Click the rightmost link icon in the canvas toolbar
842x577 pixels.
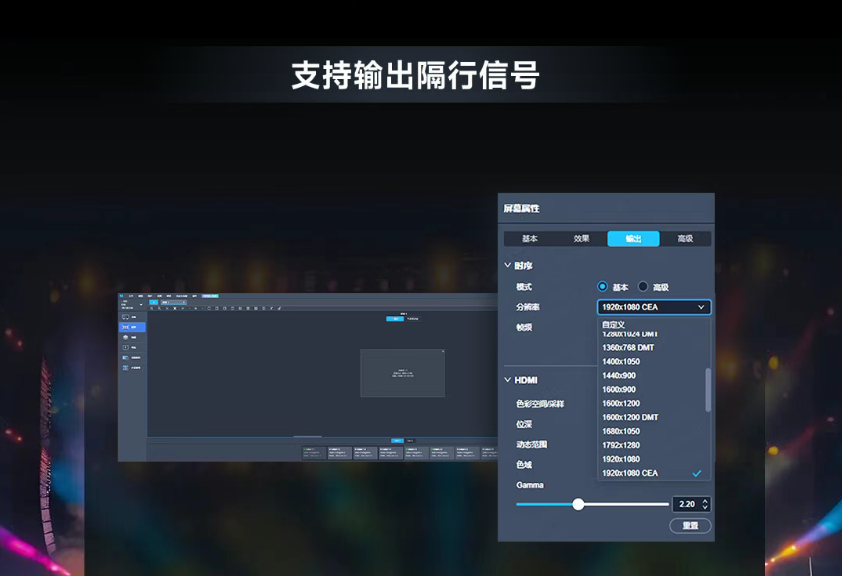tap(278, 308)
